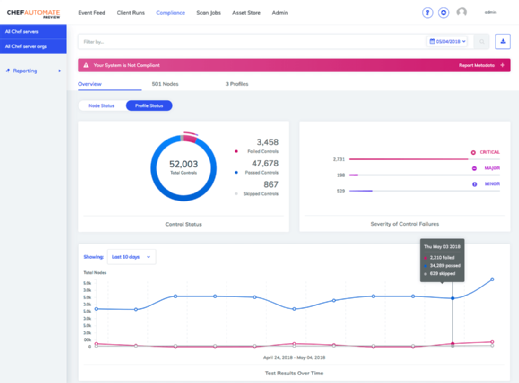Click the Control Status title
The height and width of the screenshot is (383, 519).
point(184,224)
